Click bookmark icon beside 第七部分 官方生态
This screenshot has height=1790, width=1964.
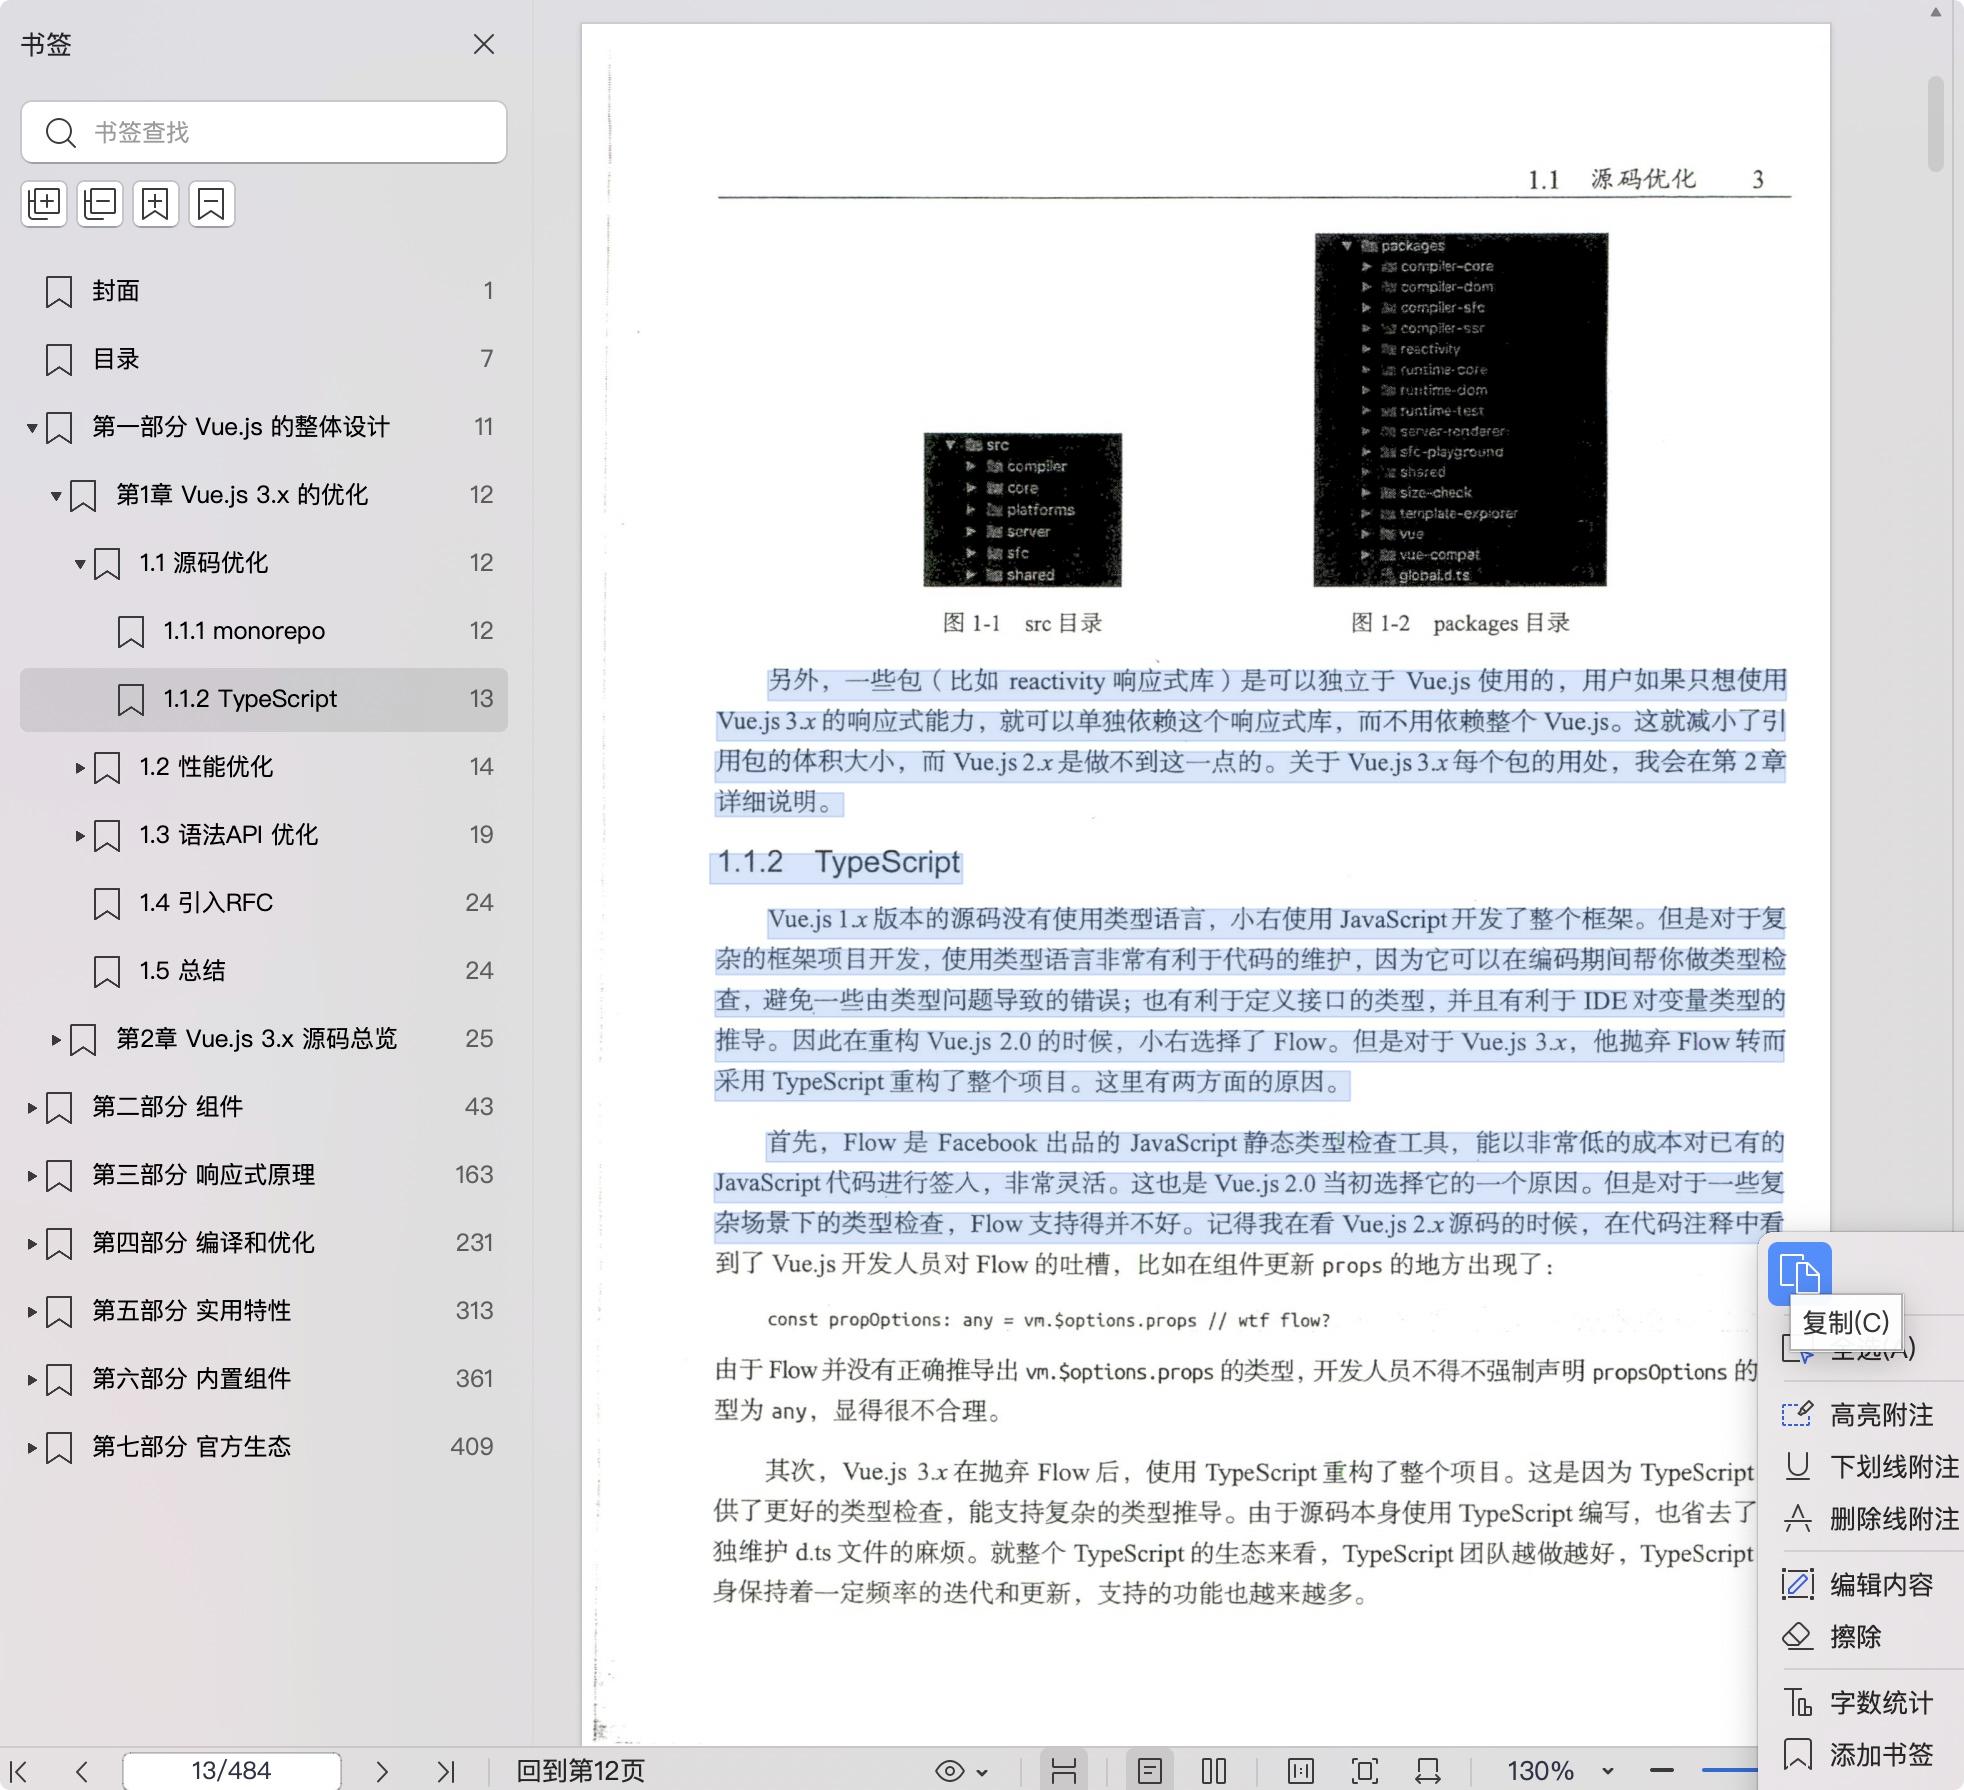point(59,1448)
